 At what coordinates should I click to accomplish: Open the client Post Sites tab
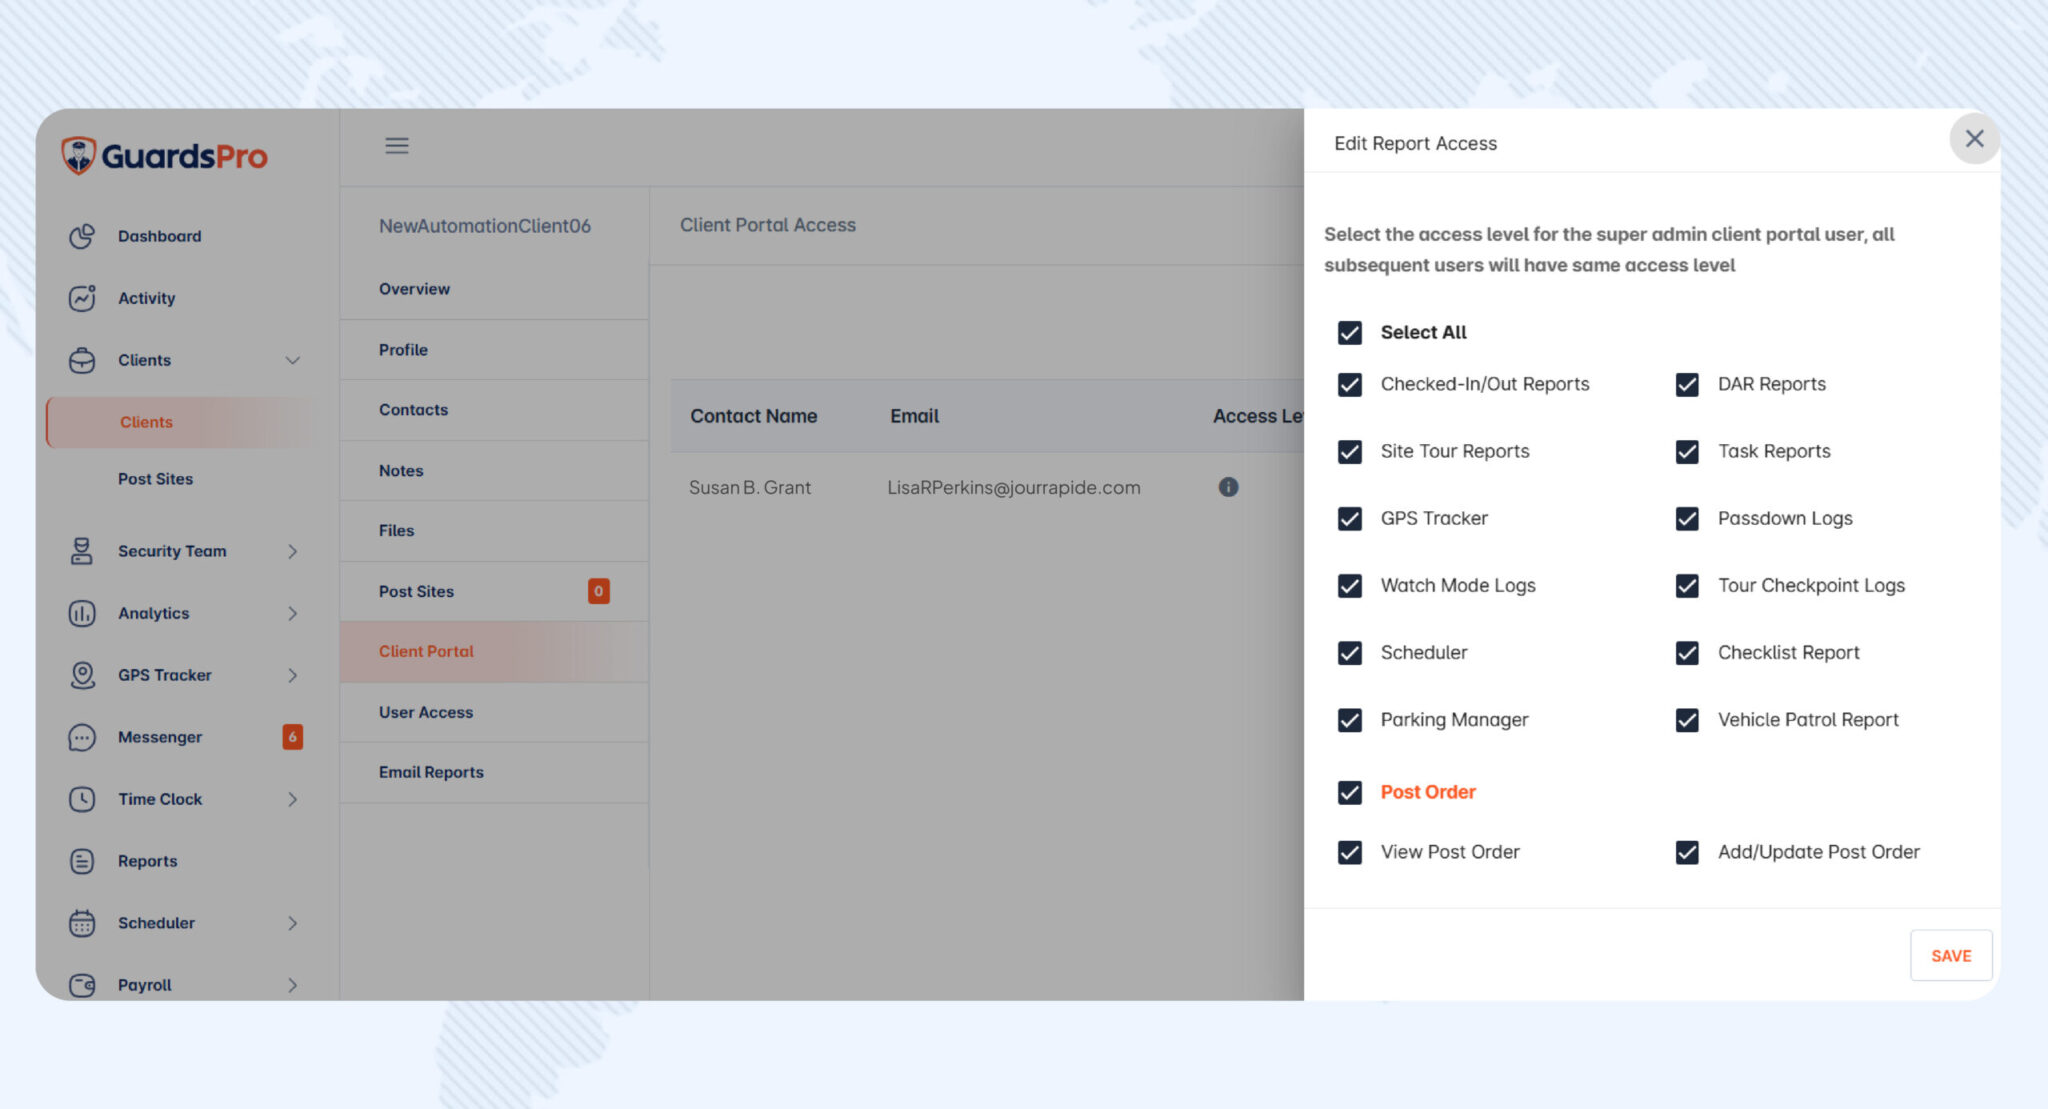point(494,592)
